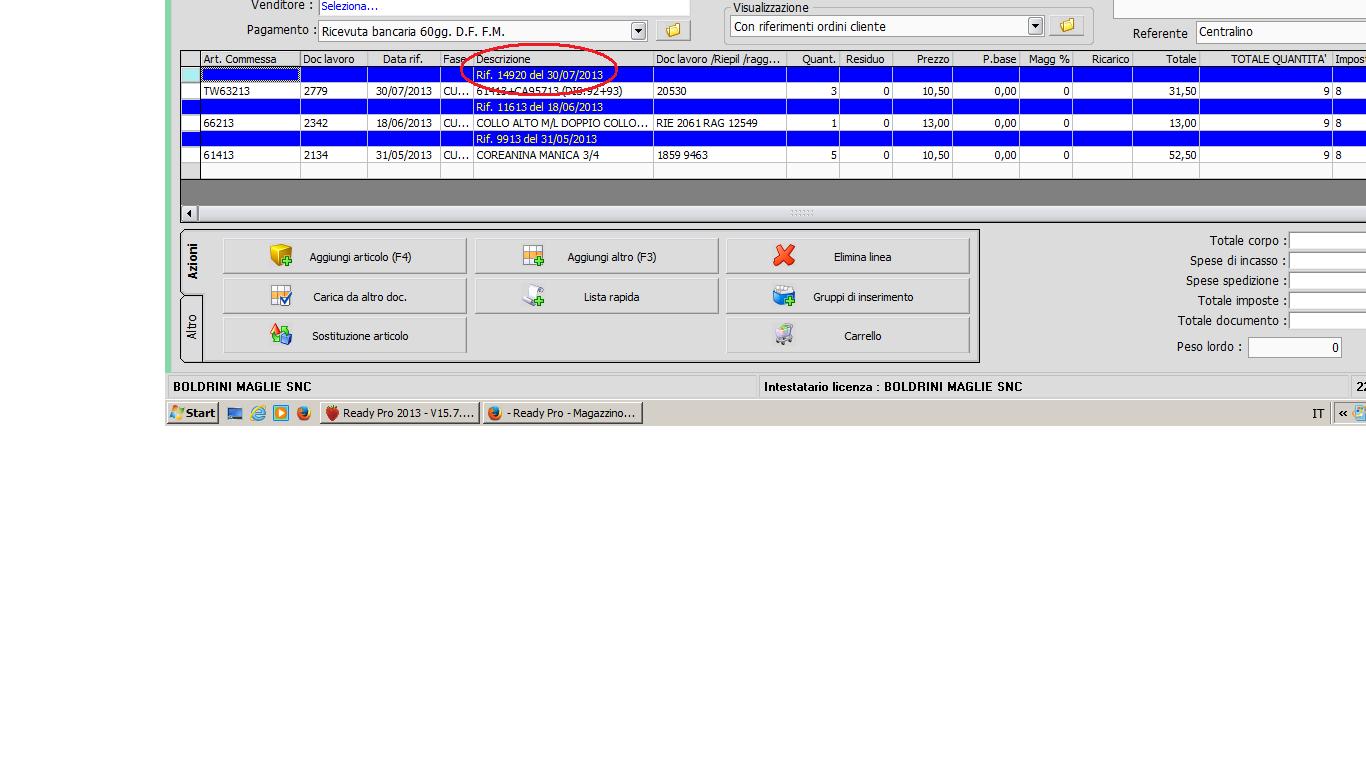Click the Elimina linea button
The height and width of the screenshot is (768, 1366).
coord(848,257)
